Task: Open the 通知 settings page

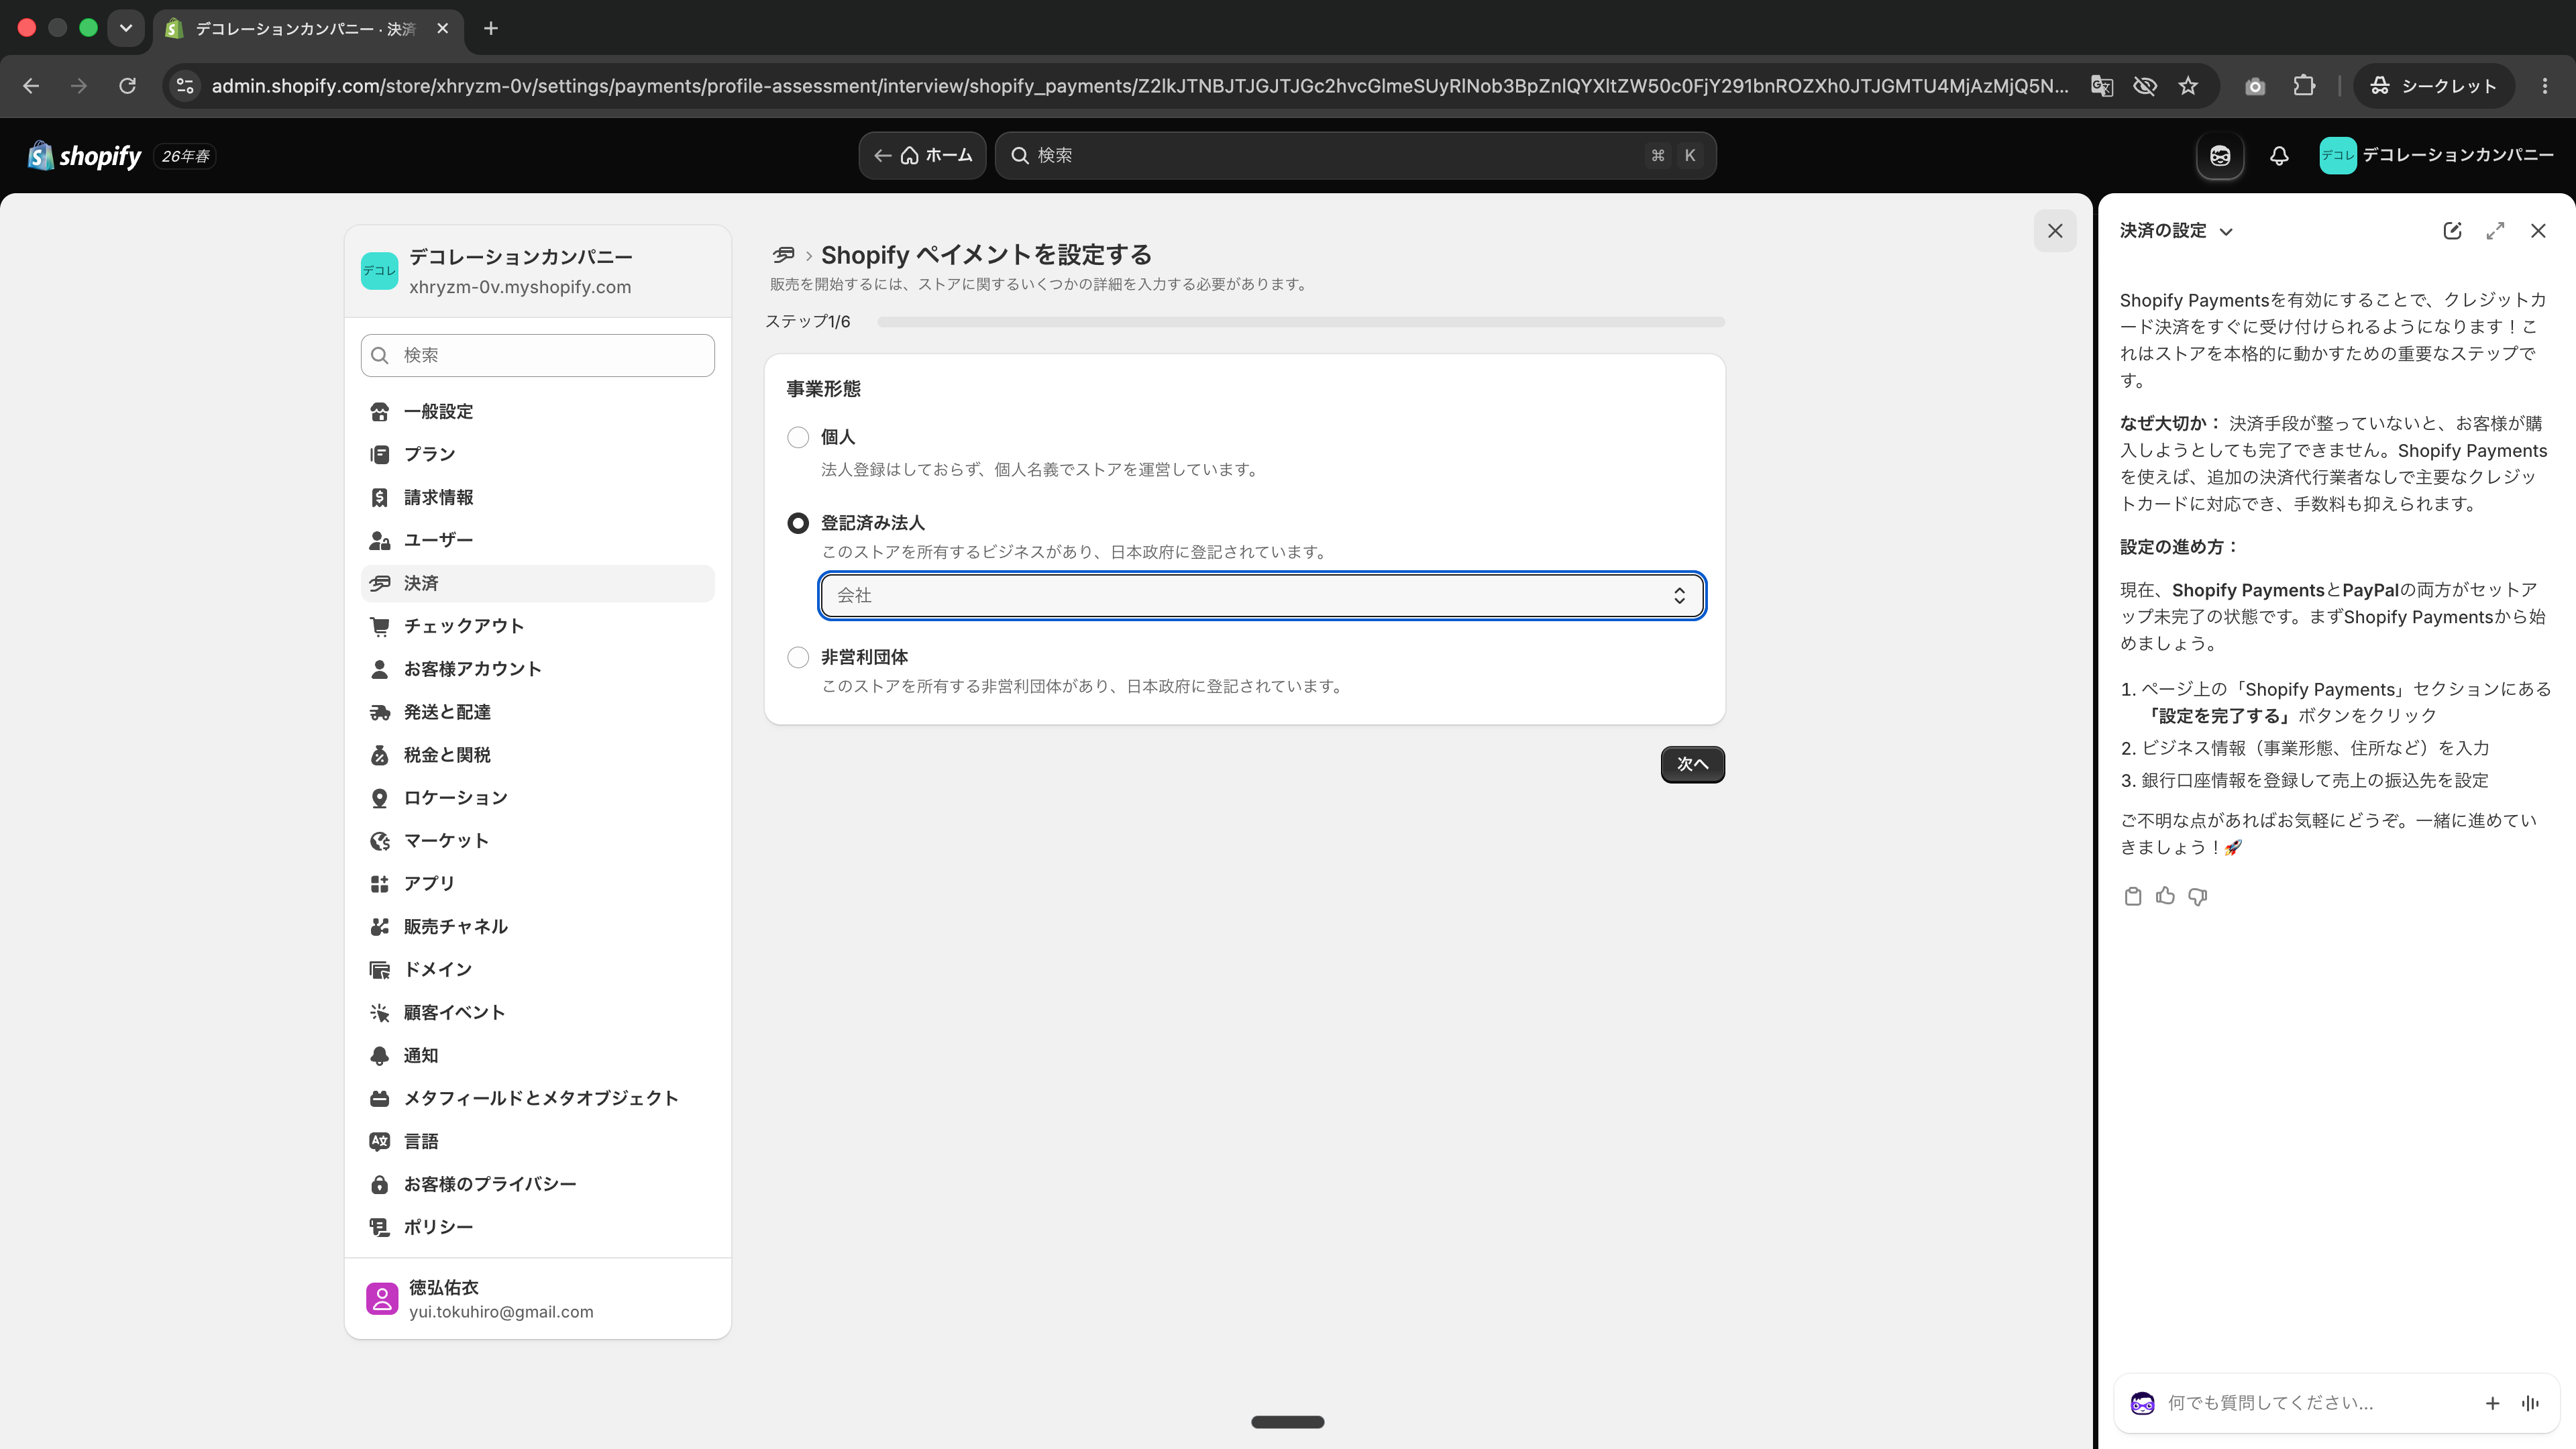Action: click(538, 1056)
